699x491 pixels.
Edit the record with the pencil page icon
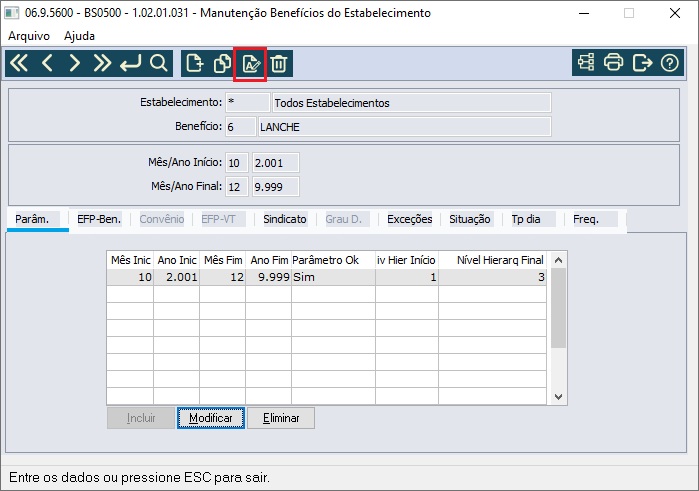click(x=250, y=64)
